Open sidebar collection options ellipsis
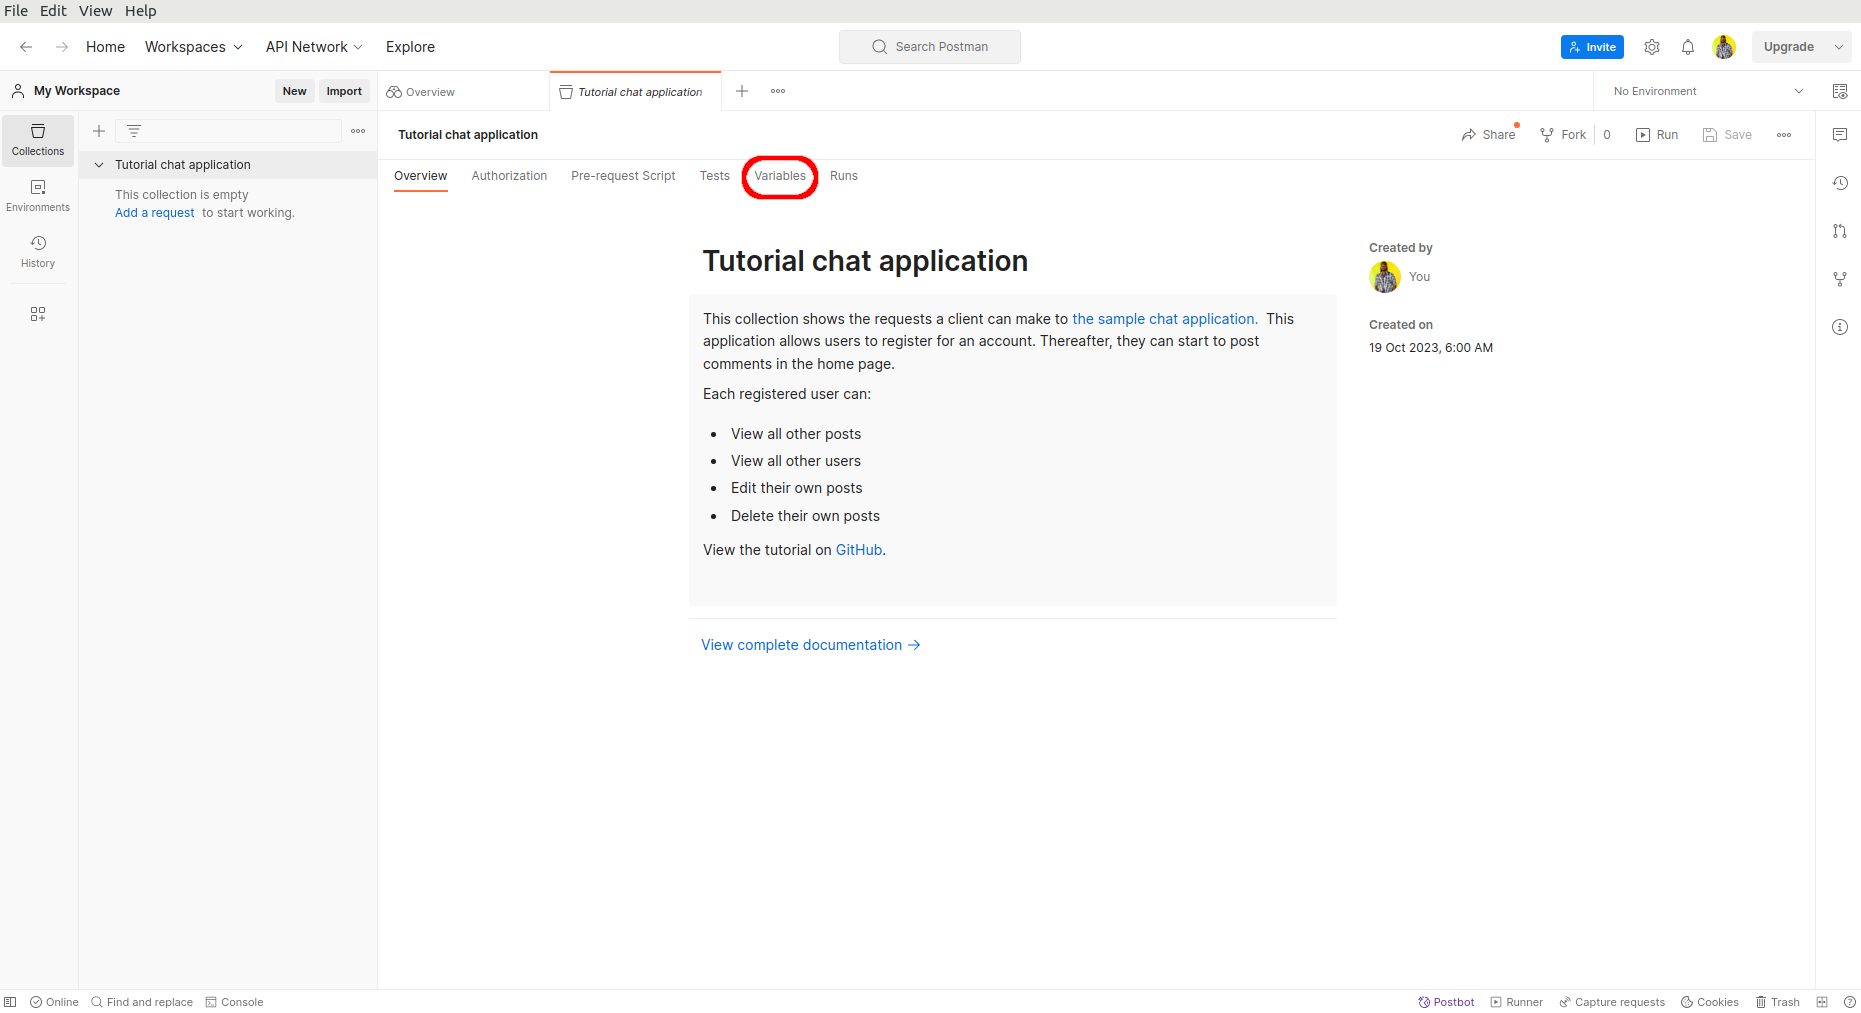This screenshot has width=1861, height=1013. (x=358, y=131)
